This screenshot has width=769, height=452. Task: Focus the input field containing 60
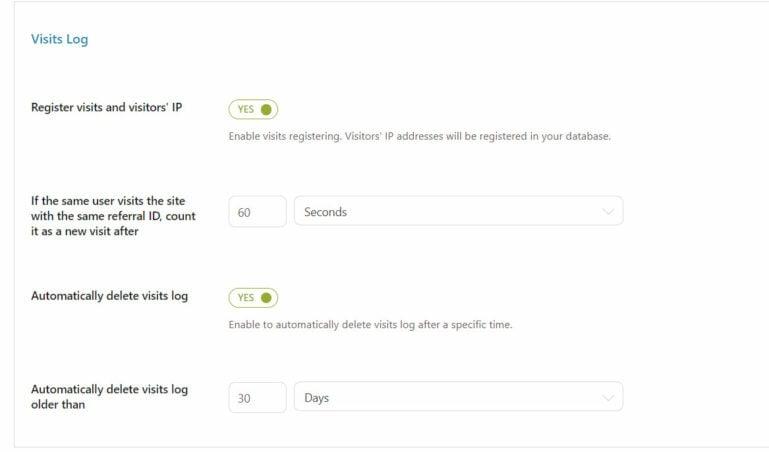(x=257, y=212)
